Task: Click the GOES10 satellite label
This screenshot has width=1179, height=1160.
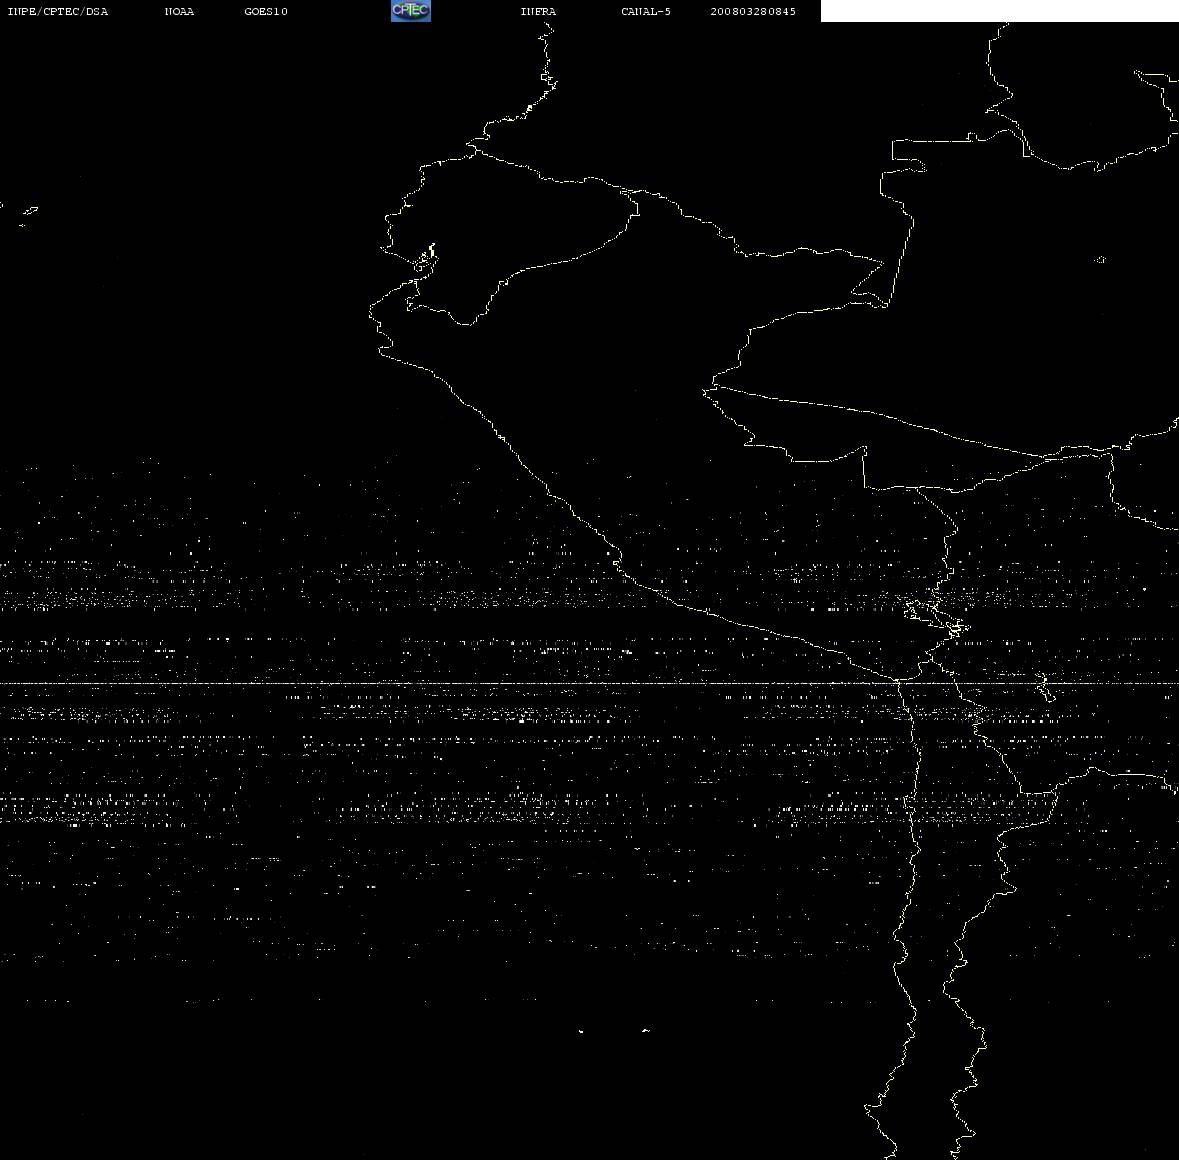Action: tap(266, 11)
